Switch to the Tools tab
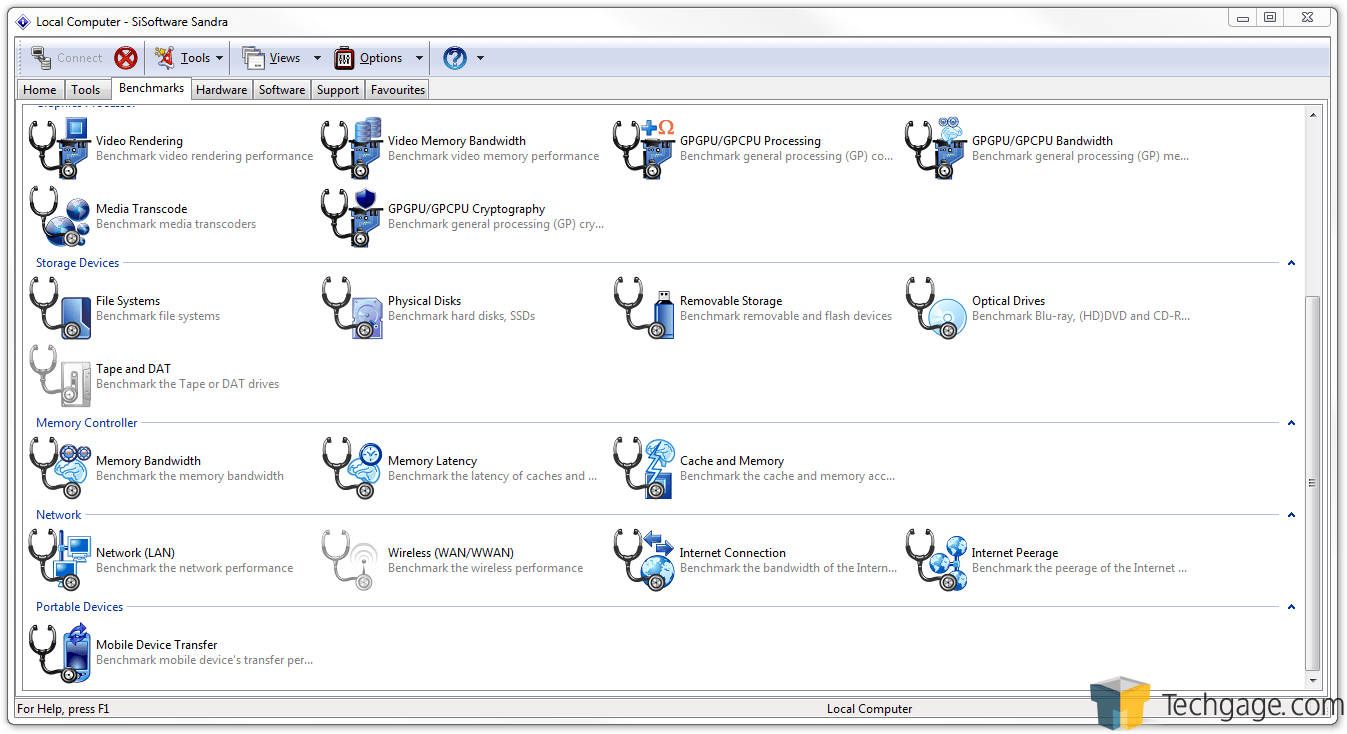Screen dimensions: 1347x734 86,90
